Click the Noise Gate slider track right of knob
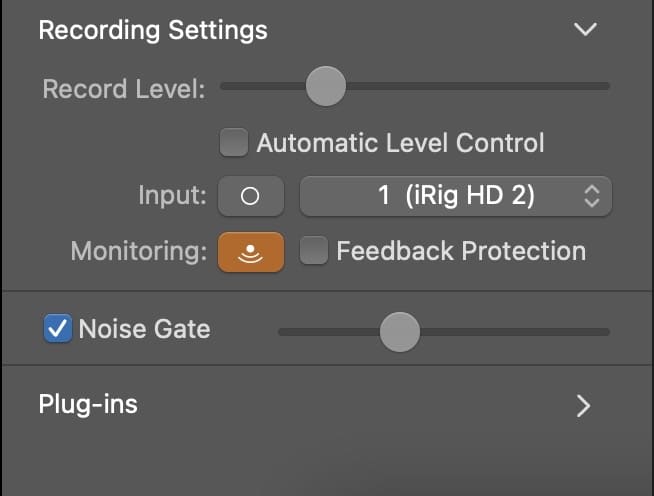 [x=515, y=332]
